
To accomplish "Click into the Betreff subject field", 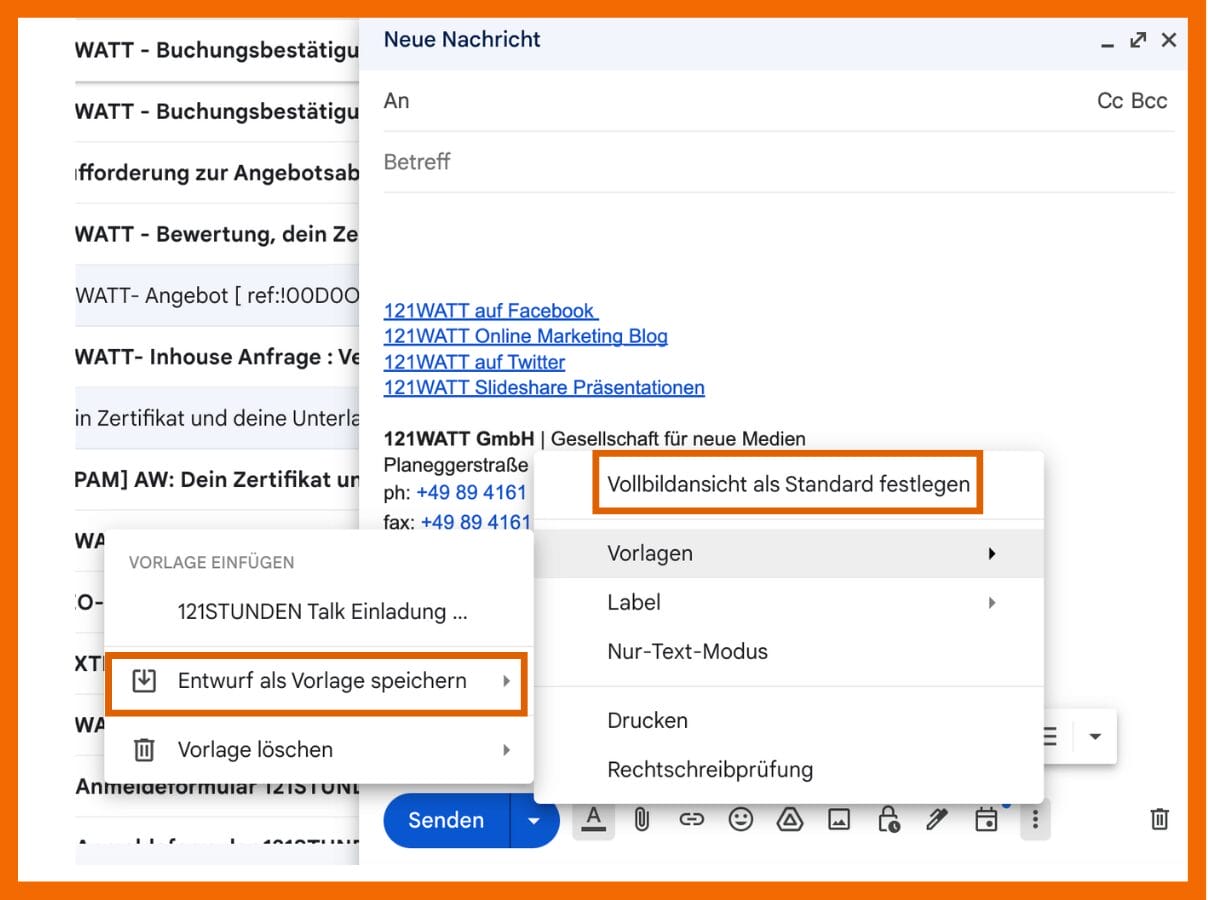I will [700, 162].
